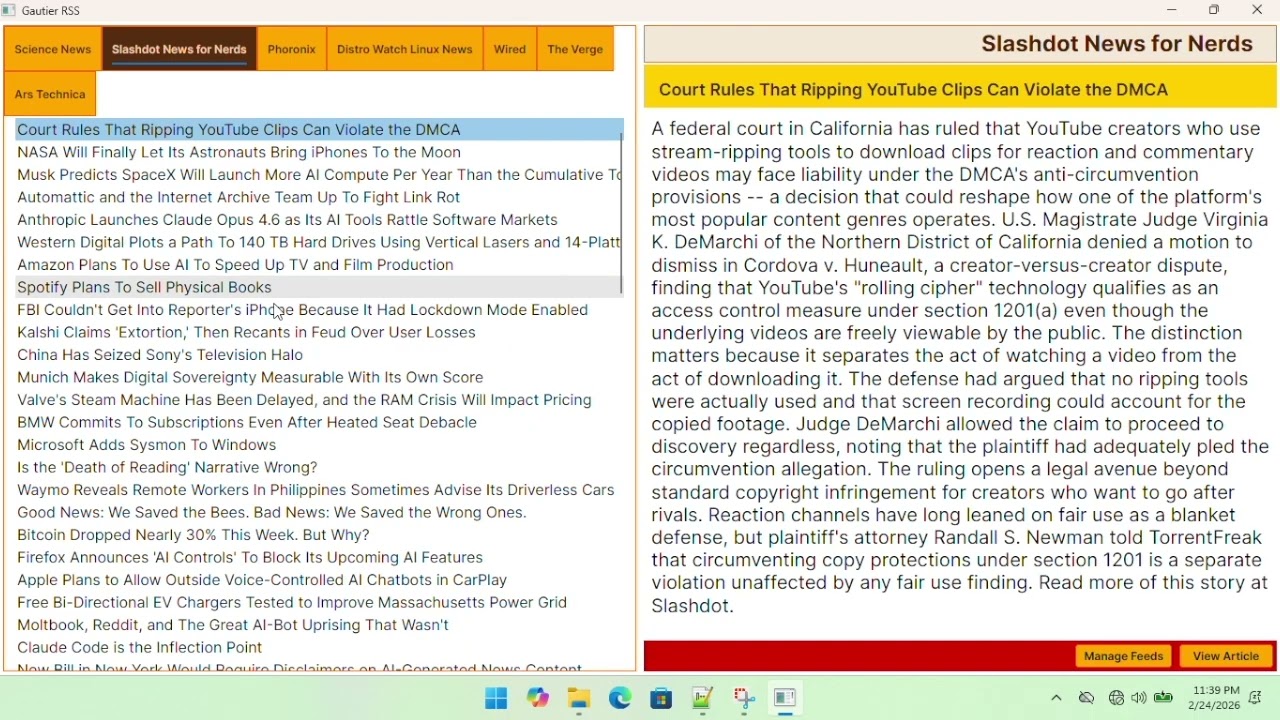The width and height of the screenshot is (1280, 720).
Task: Open Microsoft Store from the taskbar
Action: pos(662,699)
